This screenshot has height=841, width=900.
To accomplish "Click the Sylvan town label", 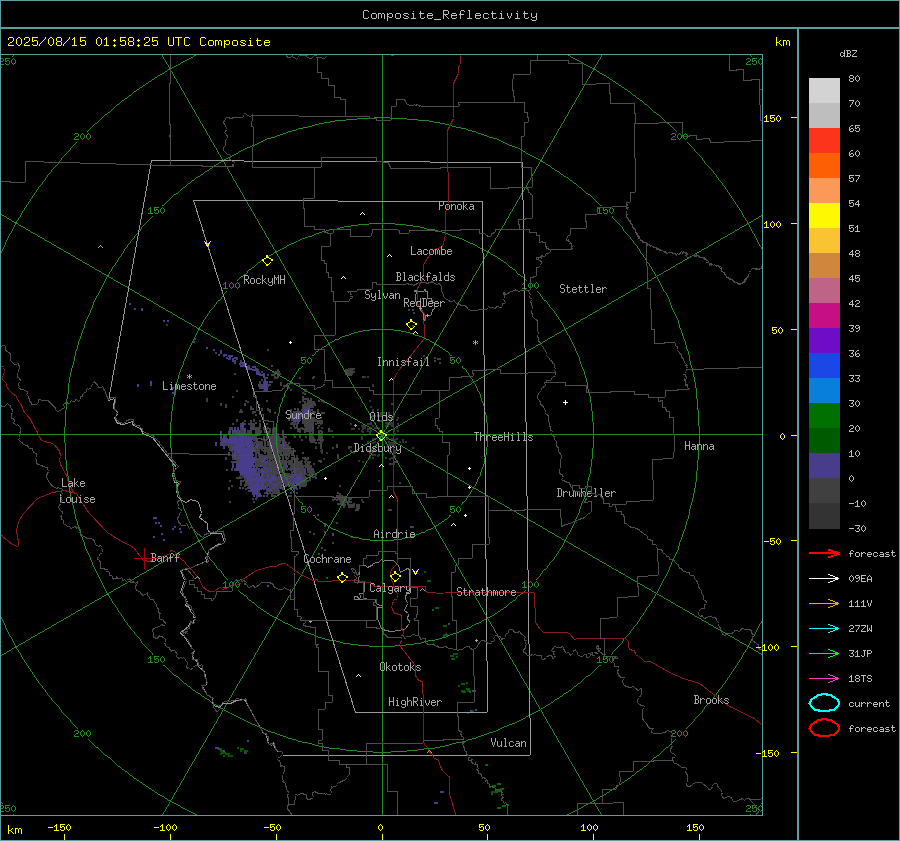I will [382, 295].
